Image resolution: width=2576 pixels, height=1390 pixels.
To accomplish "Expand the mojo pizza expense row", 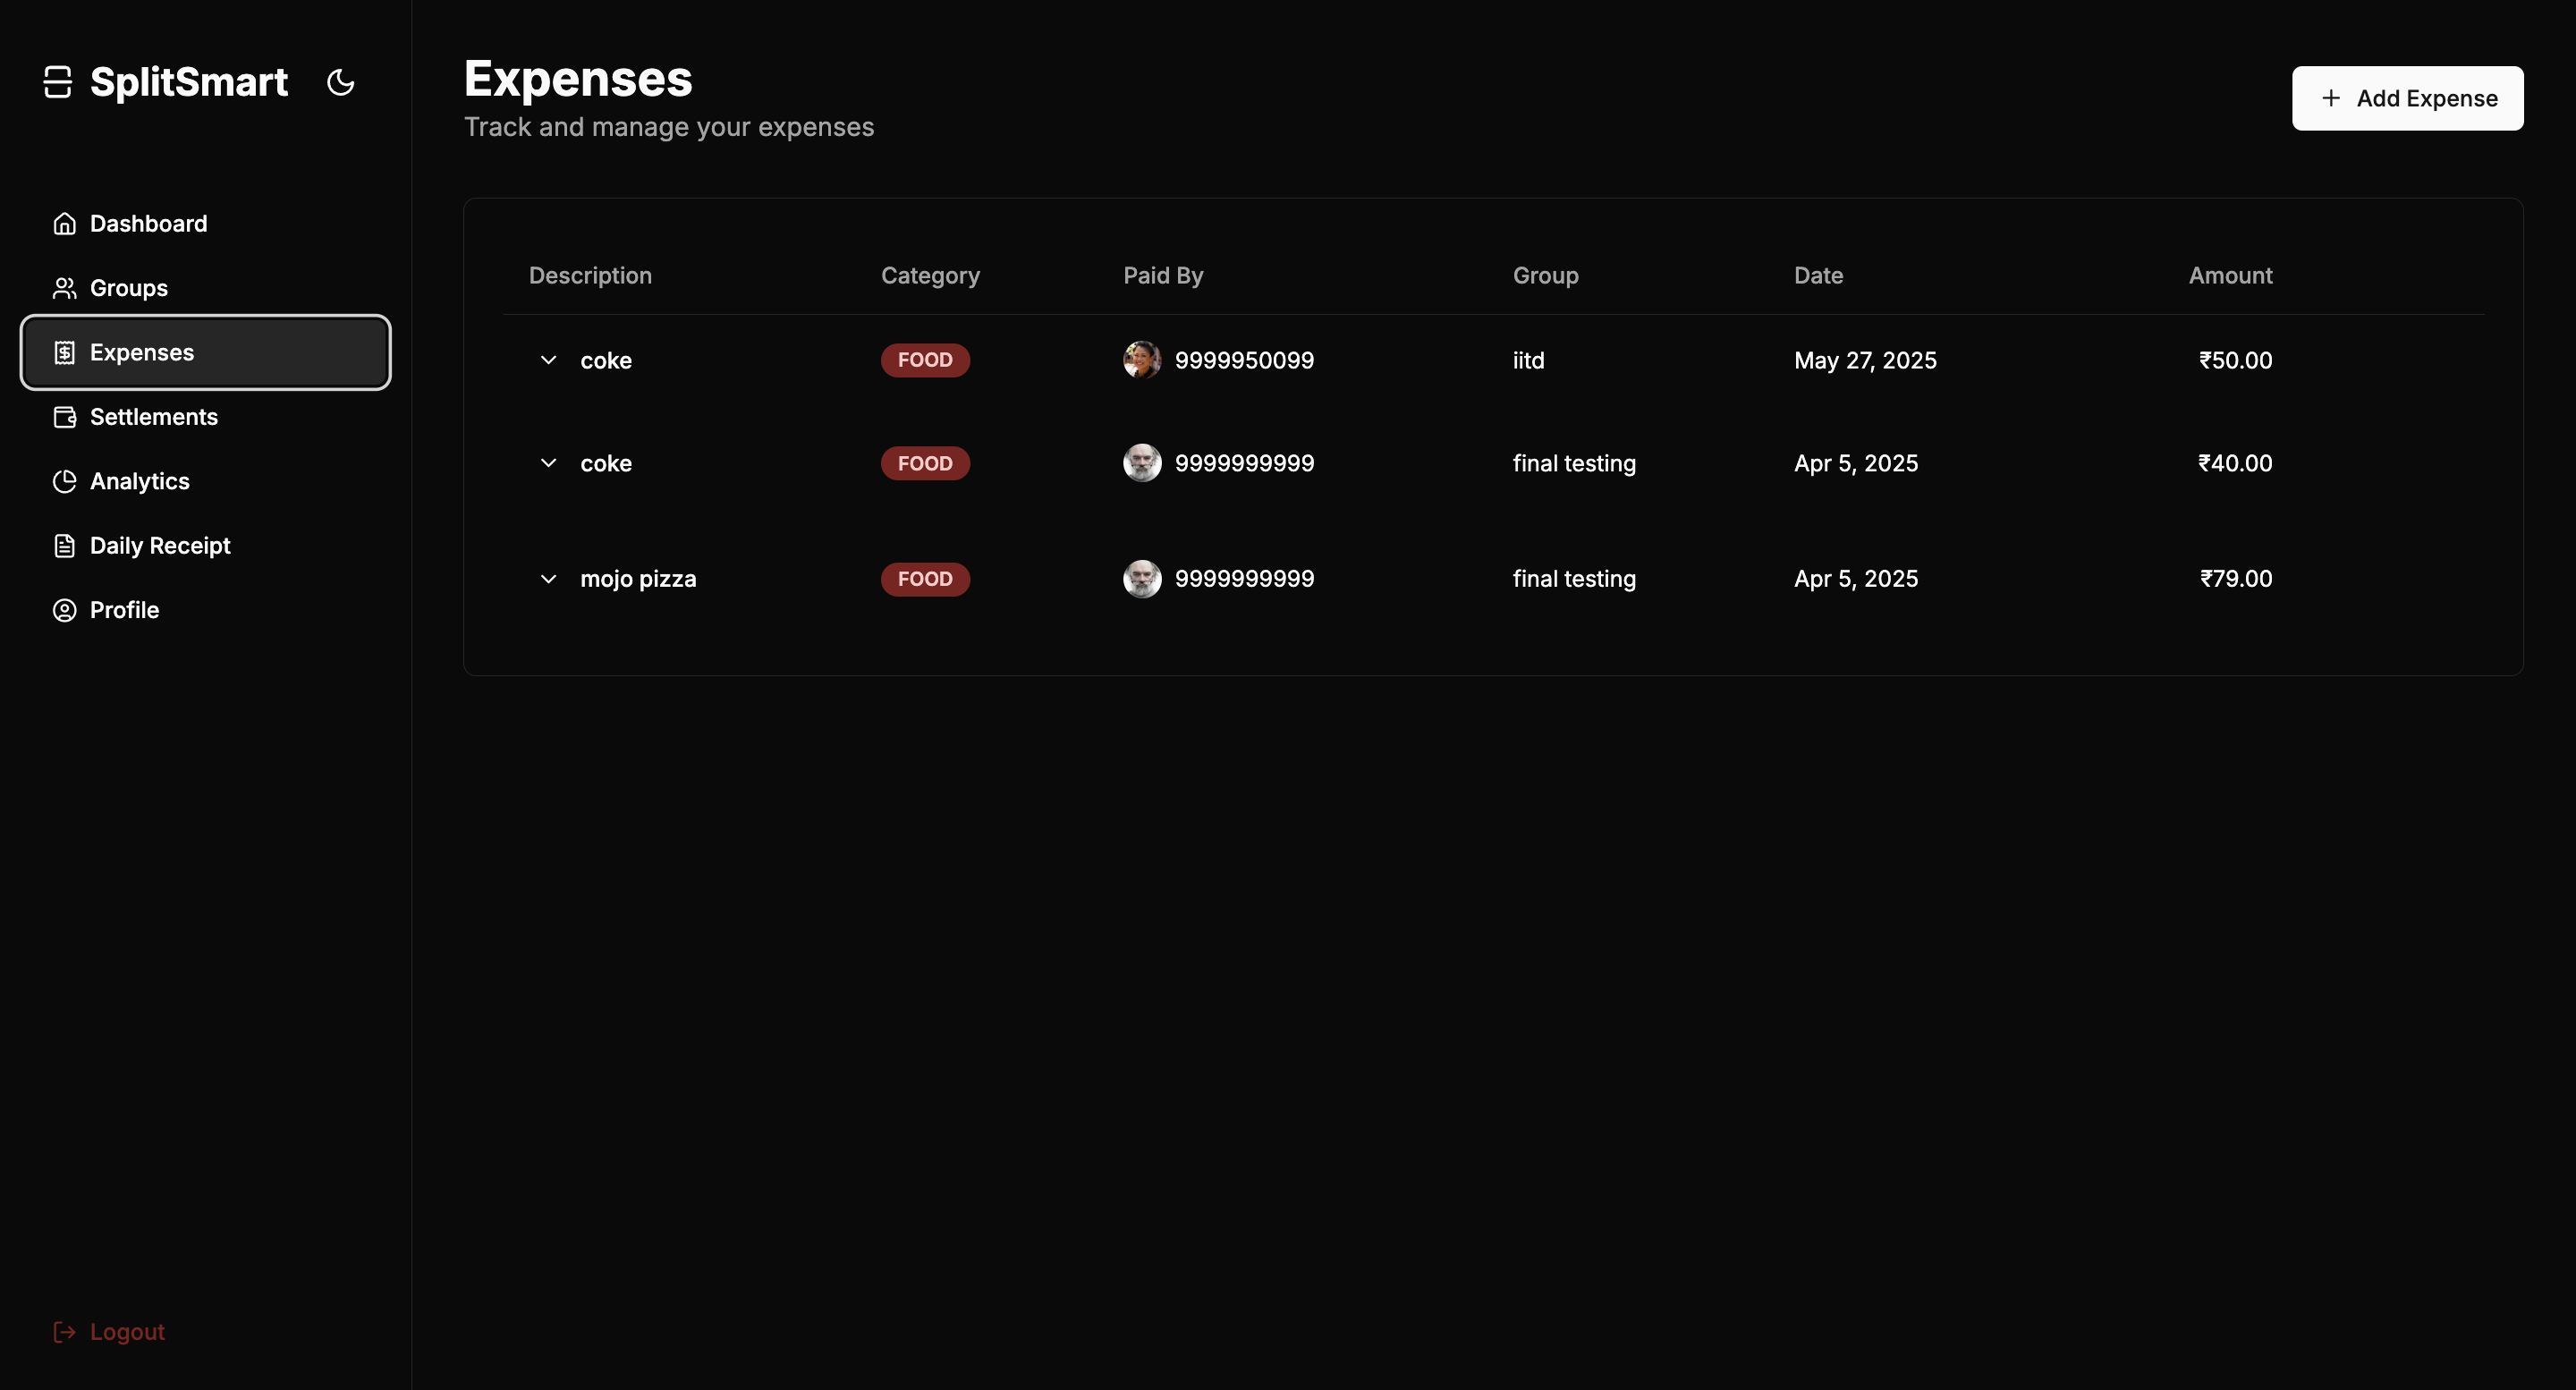I will coord(548,579).
